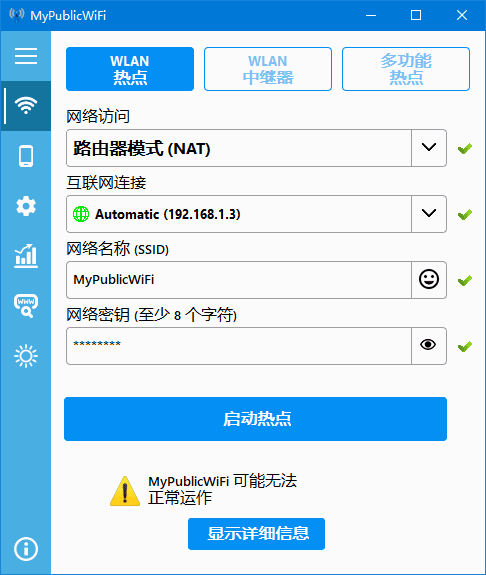
Task: Click the 网络名称 (SSID) label
Action: click(117, 249)
